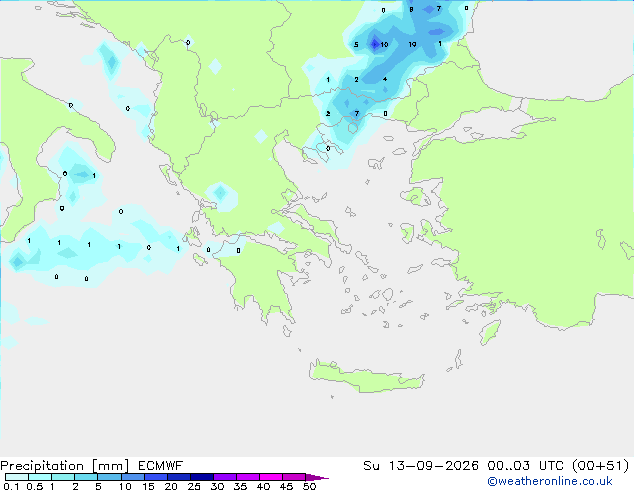Viewport: 634px width, 490px height.
Task: Click the 19 precipitation value on map
Action: (412, 44)
